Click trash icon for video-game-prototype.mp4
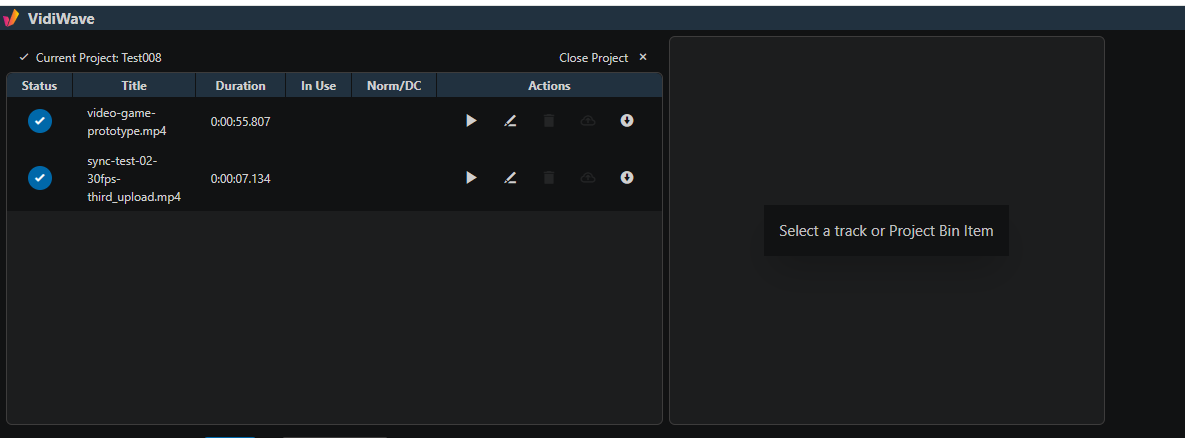 click(549, 121)
